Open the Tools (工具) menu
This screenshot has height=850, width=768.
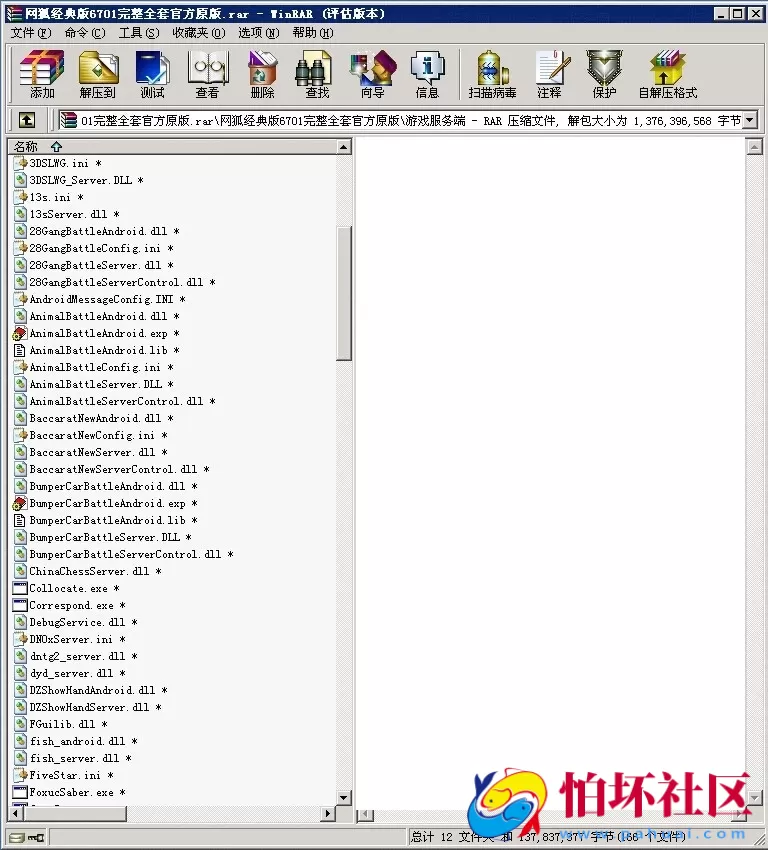[138, 33]
